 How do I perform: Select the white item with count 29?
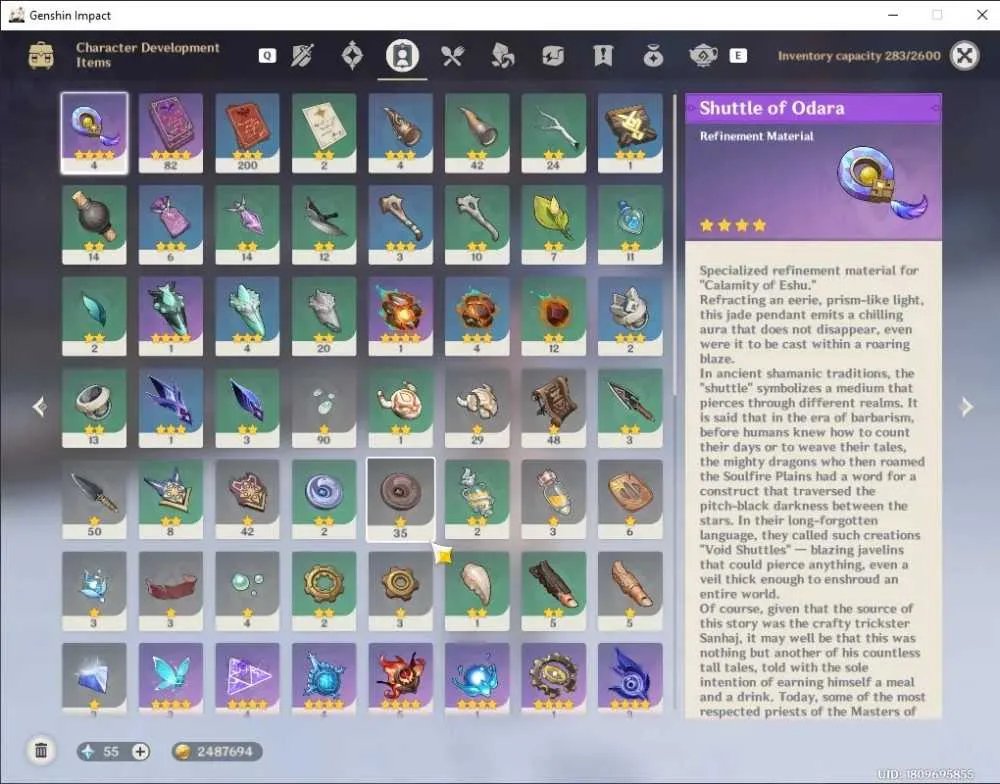point(477,408)
